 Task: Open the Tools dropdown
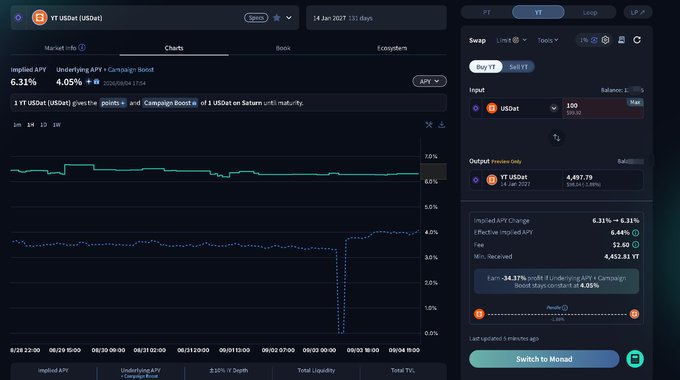548,40
